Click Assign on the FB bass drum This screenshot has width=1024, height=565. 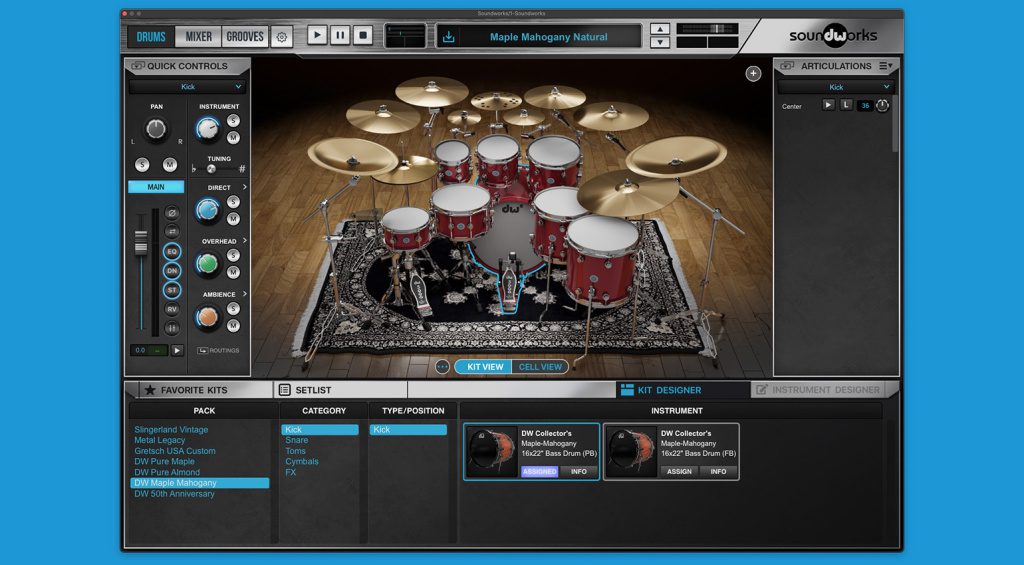click(679, 472)
